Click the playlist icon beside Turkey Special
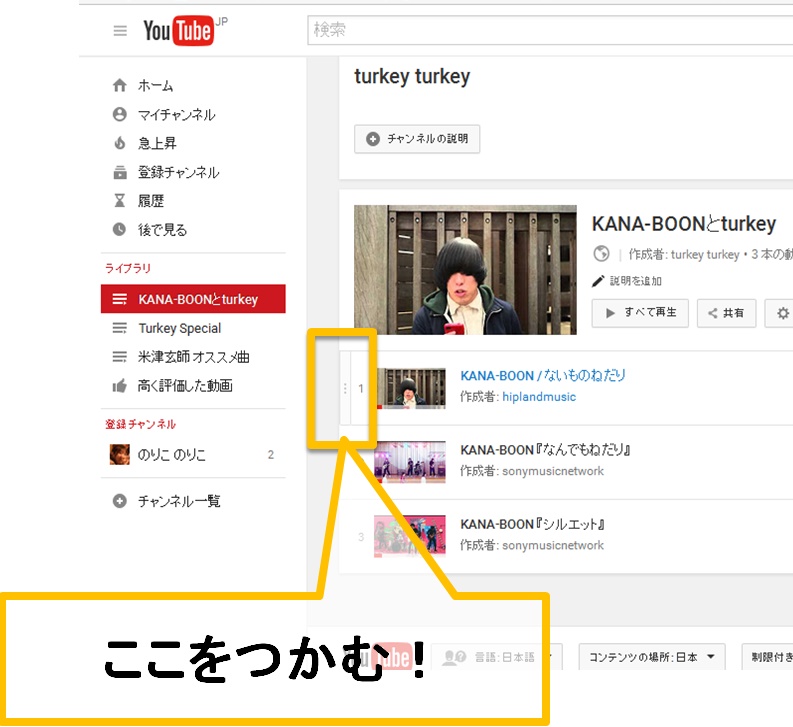This screenshot has width=793, height=727. pyautogui.click(x=119, y=328)
